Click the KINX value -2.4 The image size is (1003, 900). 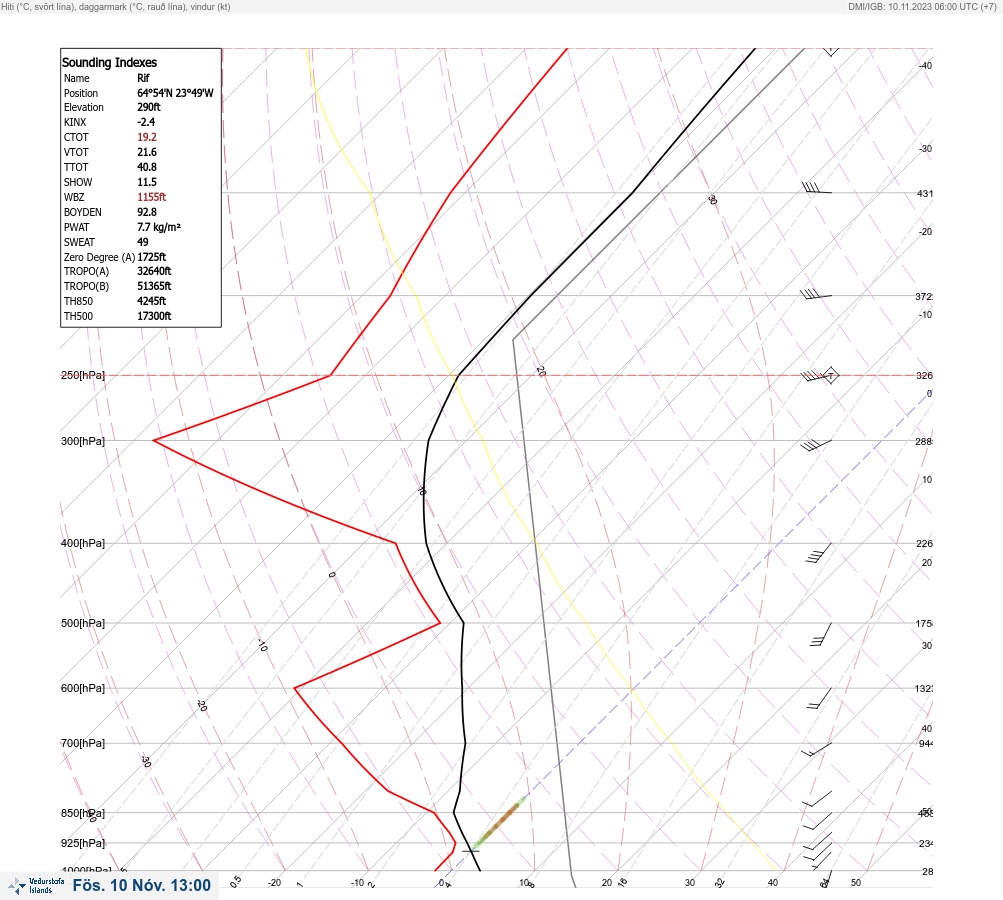click(x=146, y=122)
